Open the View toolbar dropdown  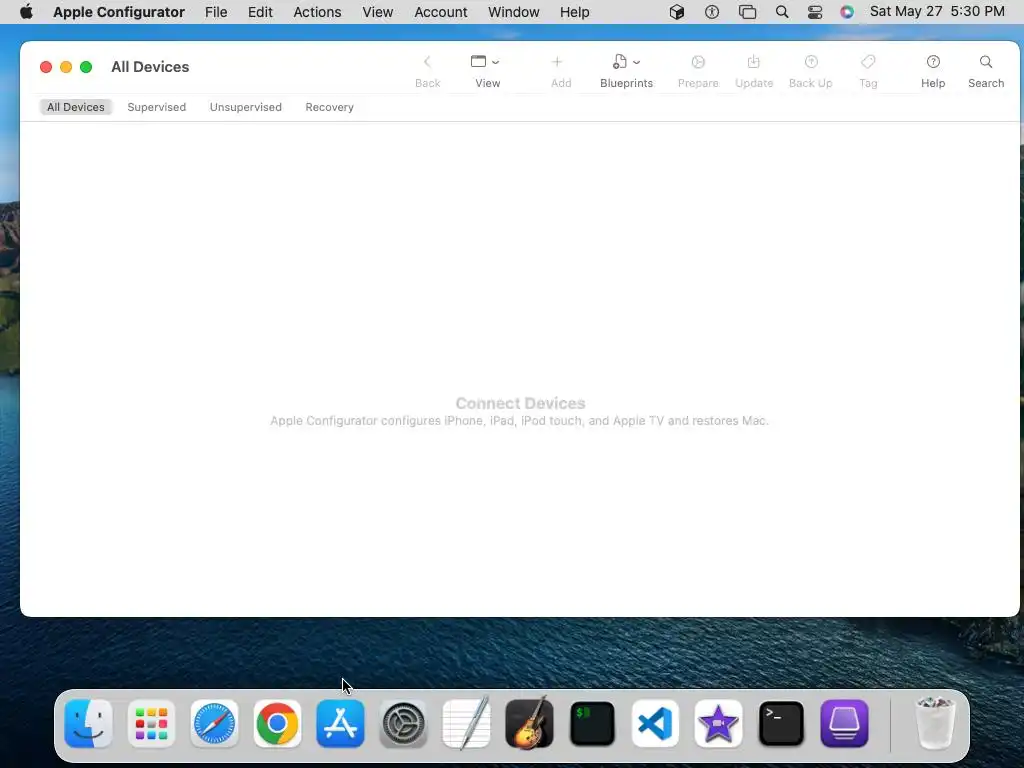coord(487,71)
